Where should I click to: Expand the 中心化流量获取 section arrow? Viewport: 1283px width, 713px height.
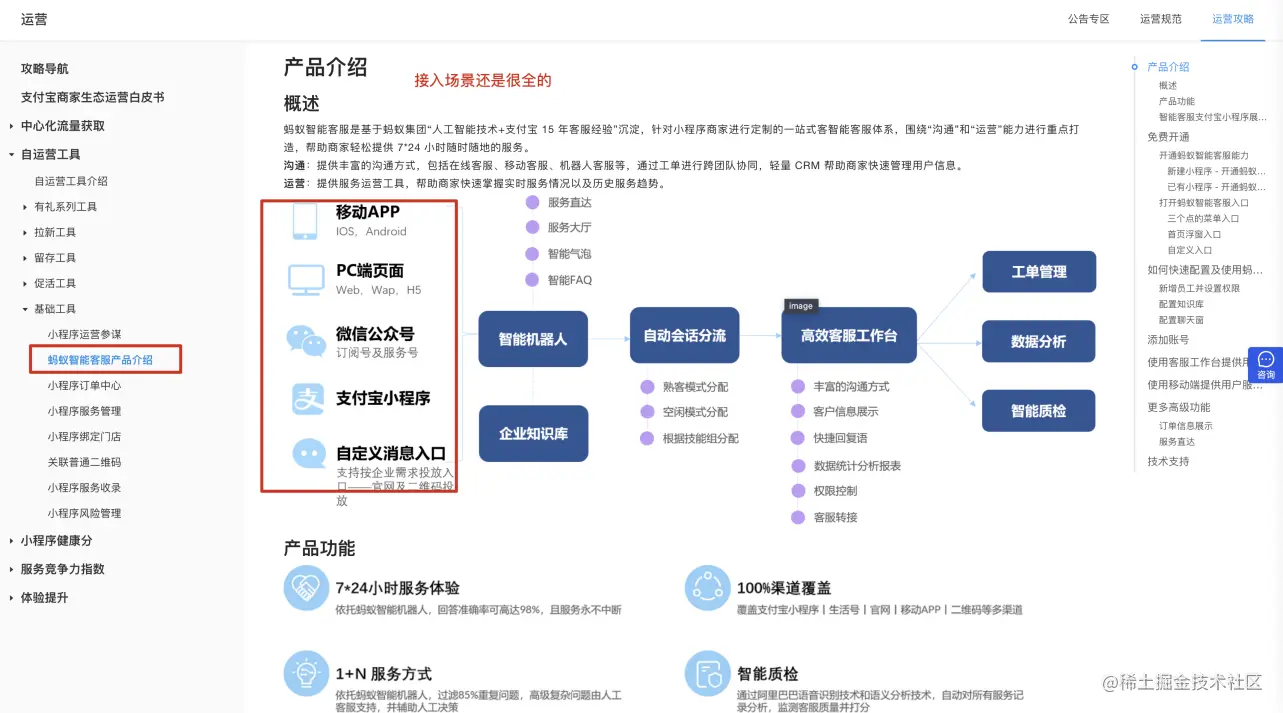(11, 126)
